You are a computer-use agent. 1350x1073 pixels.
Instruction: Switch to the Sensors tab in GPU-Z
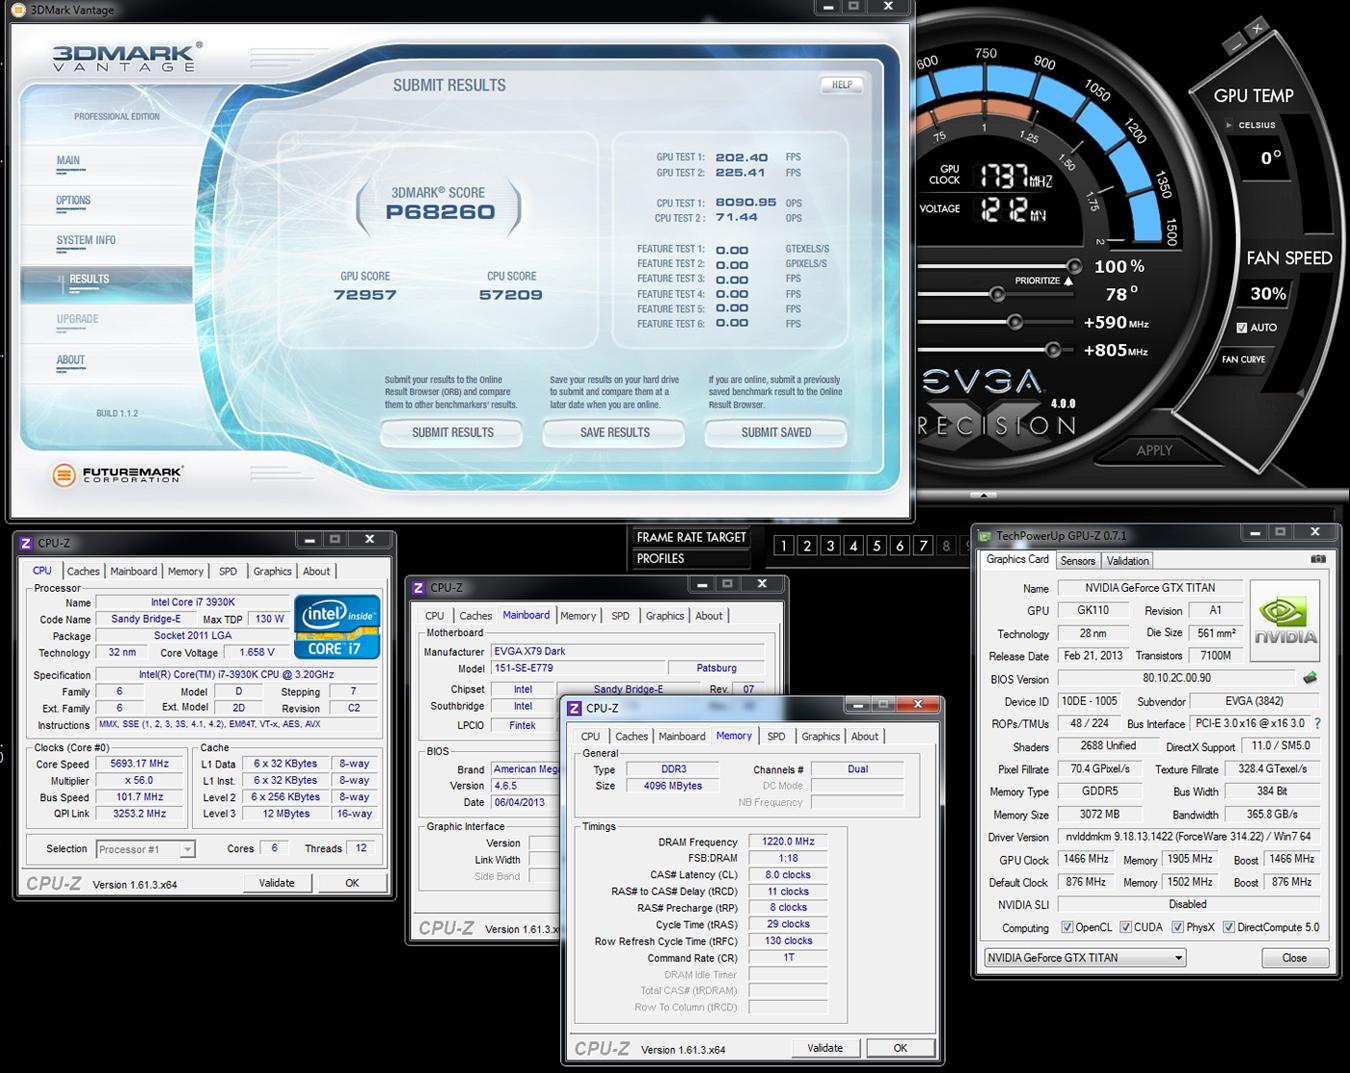click(1077, 561)
